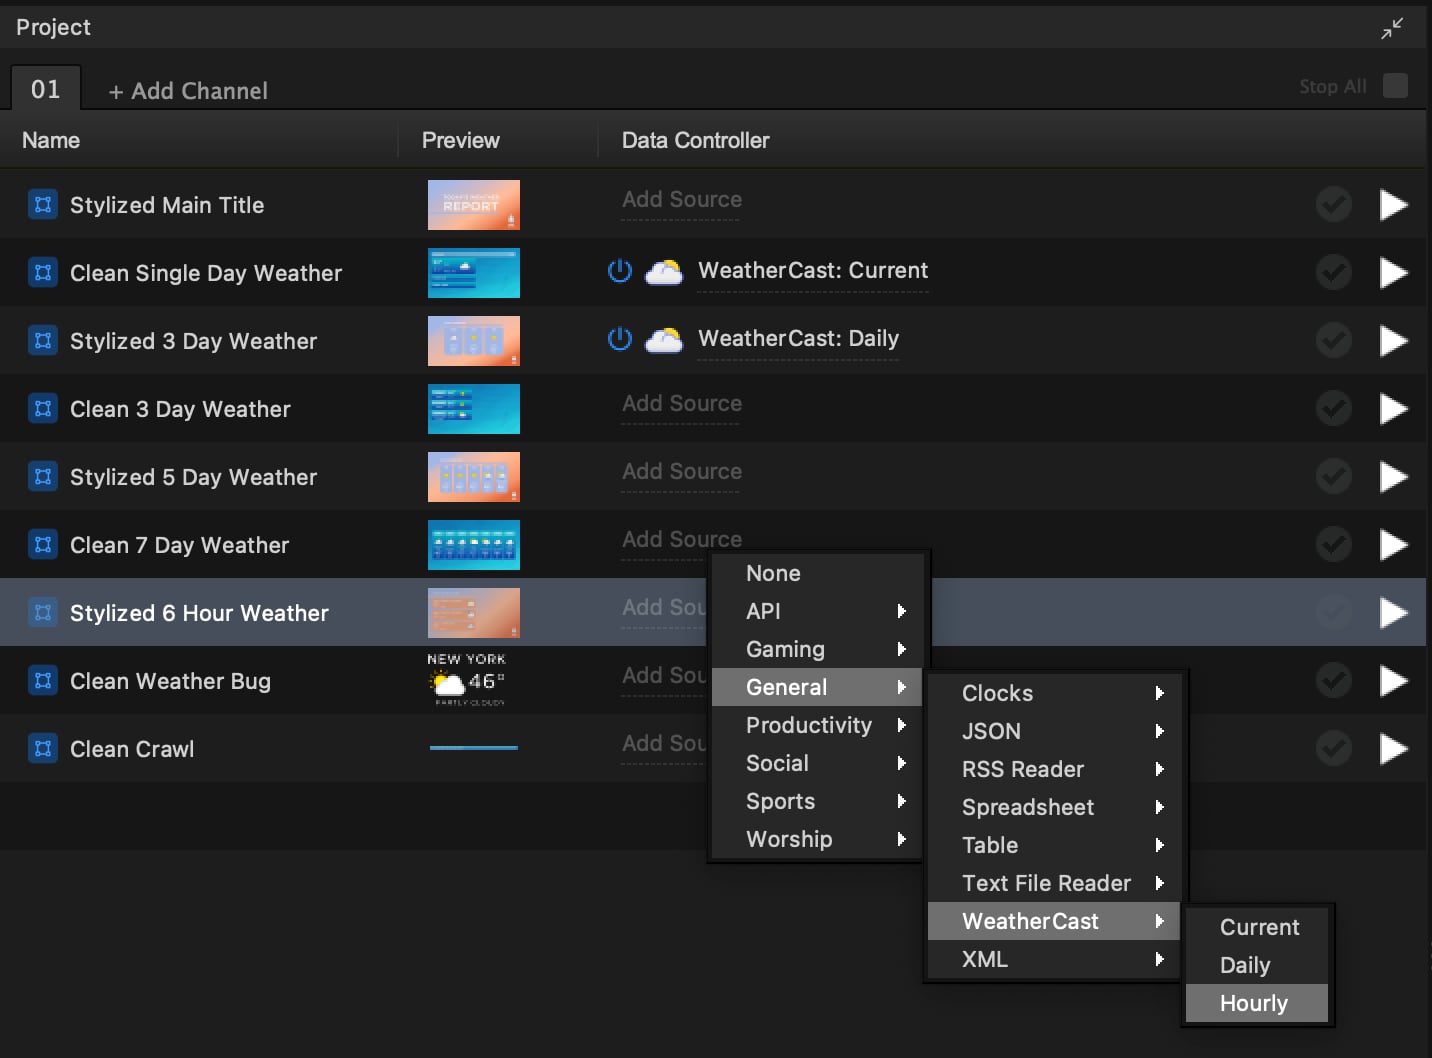Toggle checkmark on Clean 3 Day Weather row

pyautogui.click(x=1334, y=409)
